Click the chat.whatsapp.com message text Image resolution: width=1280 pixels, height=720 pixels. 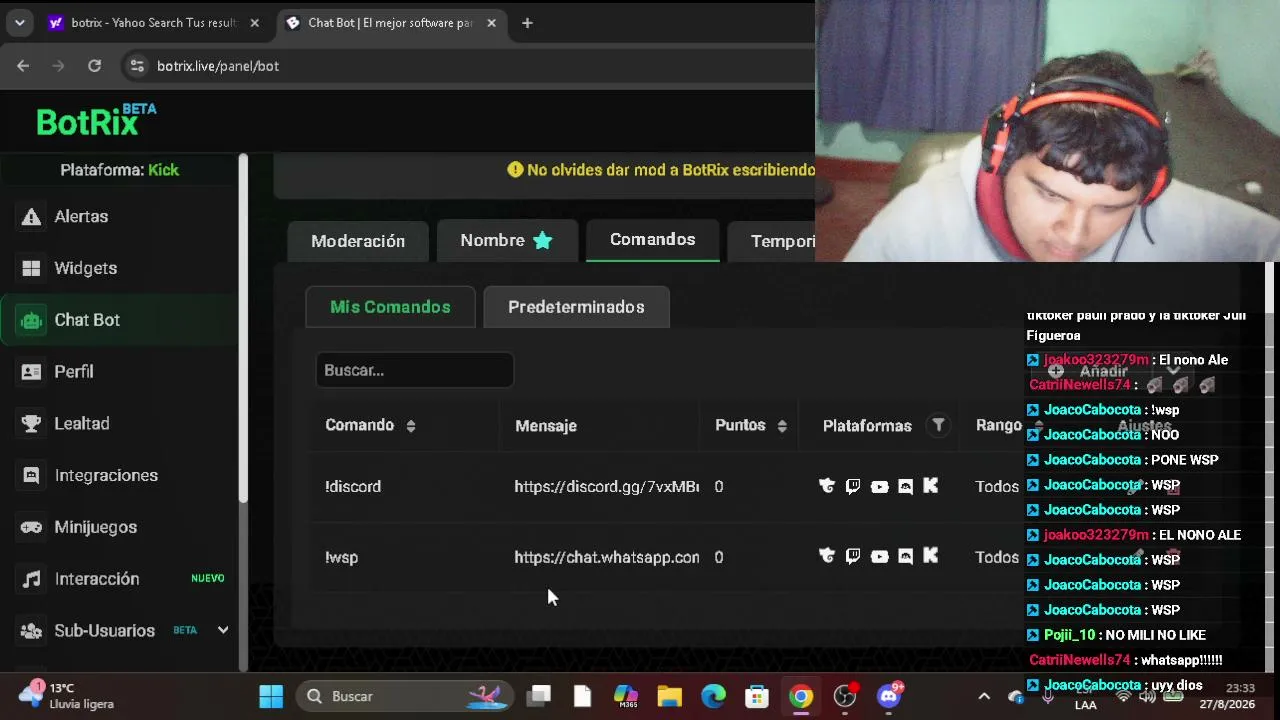coord(606,558)
